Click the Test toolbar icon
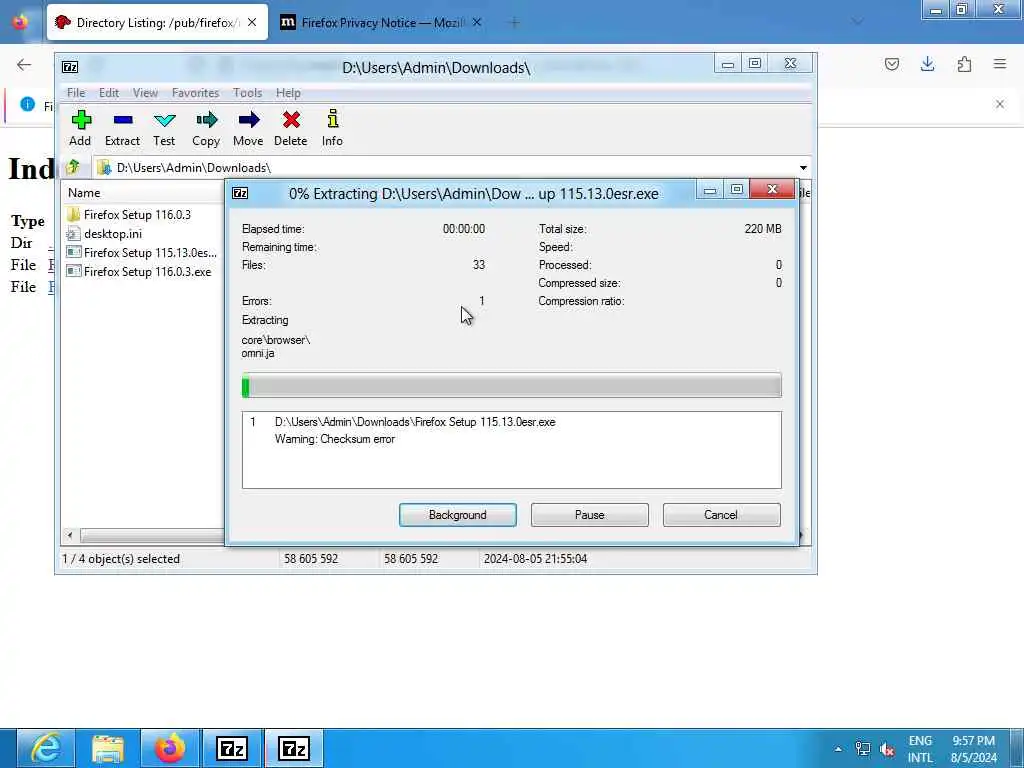 pos(164,129)
